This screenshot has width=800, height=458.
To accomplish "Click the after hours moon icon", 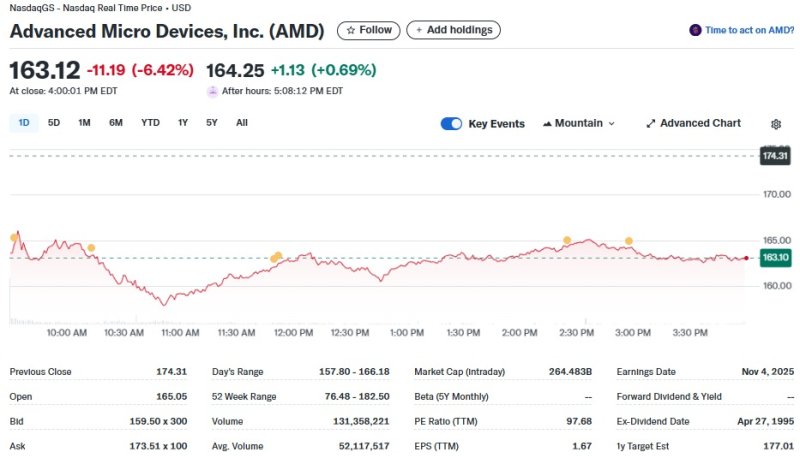I will [212, 91].
